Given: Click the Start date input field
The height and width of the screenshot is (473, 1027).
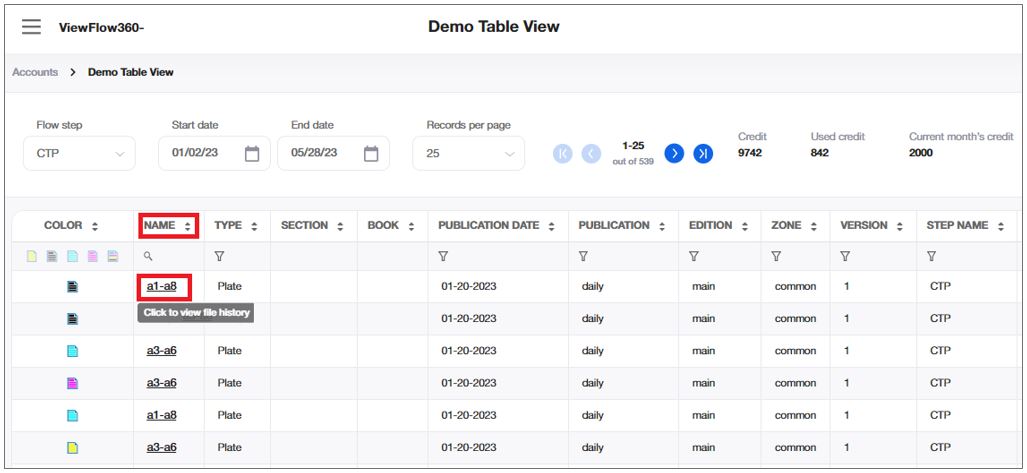Looking at the screenshot, I should tap(200, 154).
